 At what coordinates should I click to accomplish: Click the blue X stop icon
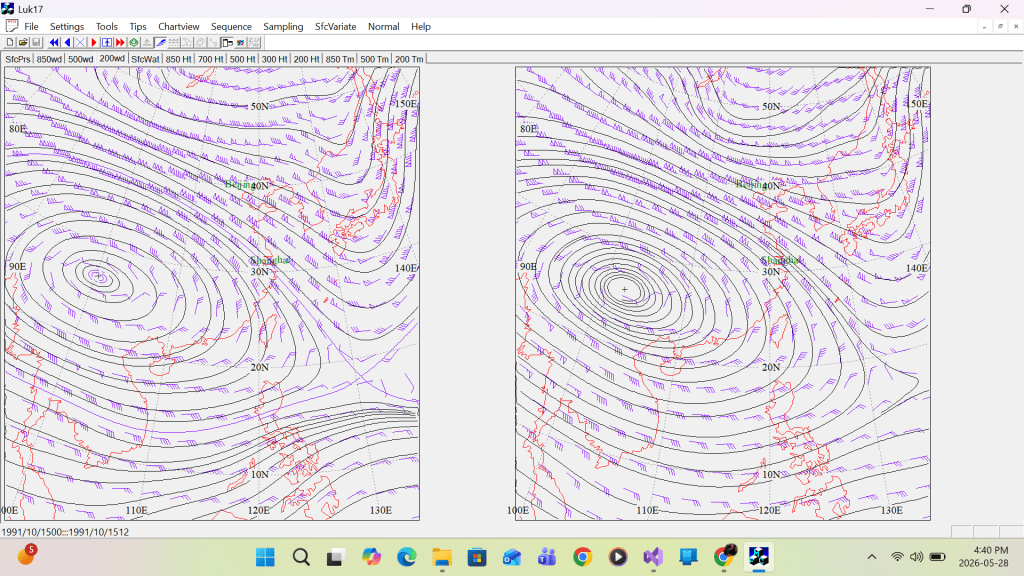80,42
